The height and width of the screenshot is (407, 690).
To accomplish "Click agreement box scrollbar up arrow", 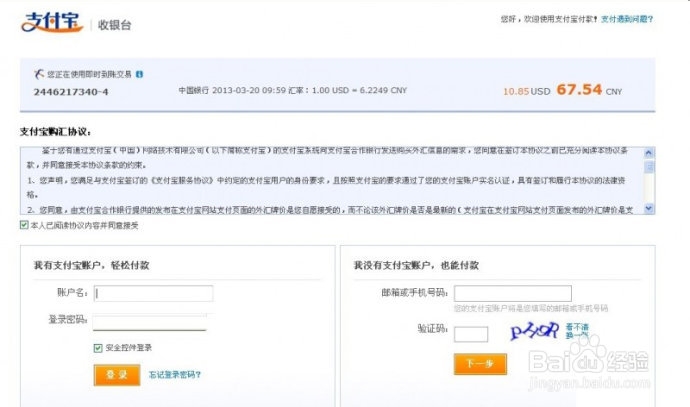I will coord(649,153).
